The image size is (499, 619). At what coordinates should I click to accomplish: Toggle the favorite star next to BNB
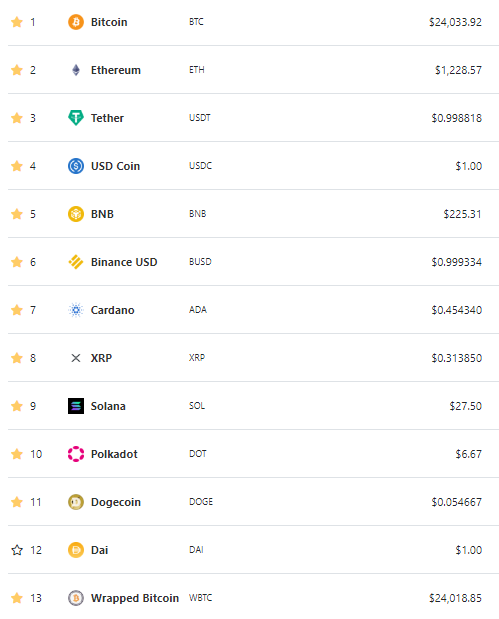pyautogui.click(x=17, y=214)
